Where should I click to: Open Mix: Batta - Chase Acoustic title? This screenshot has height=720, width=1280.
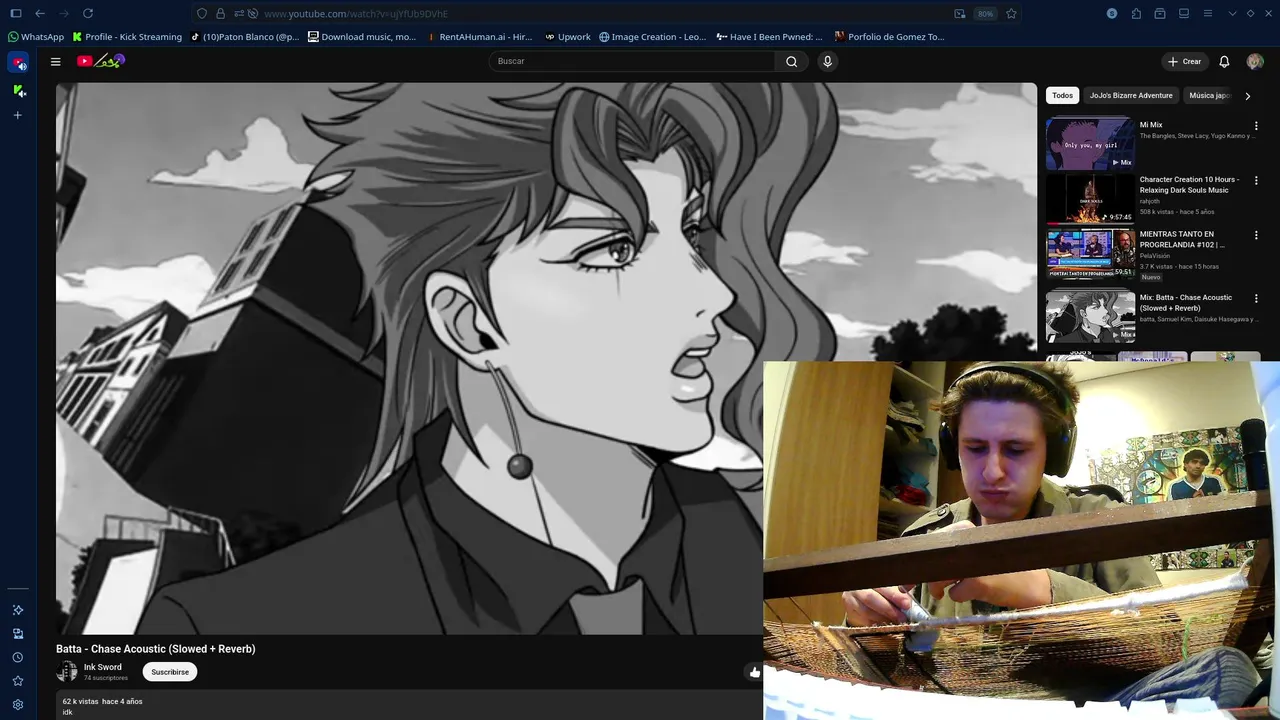click(x=1186, y=302)
